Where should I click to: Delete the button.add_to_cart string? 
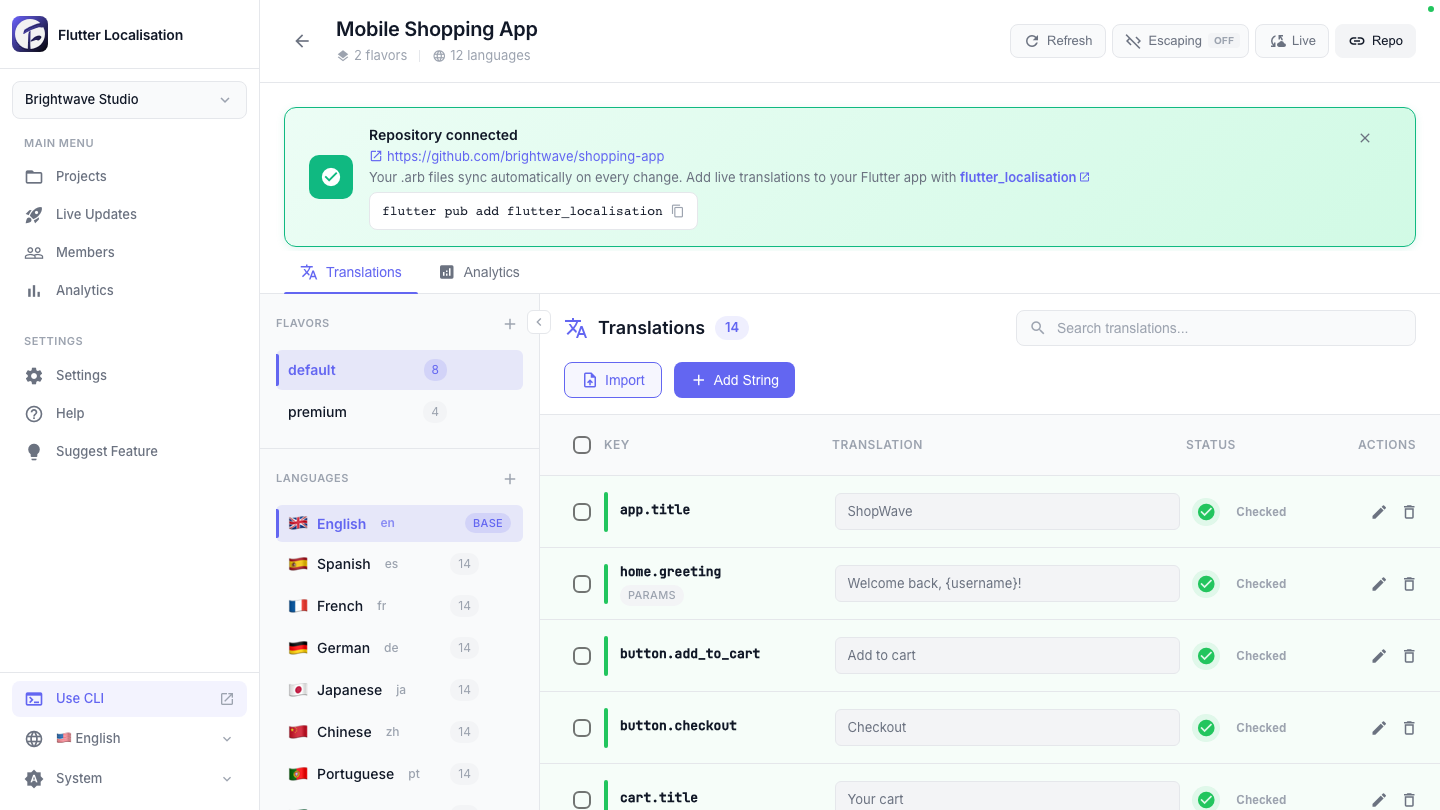1409,656
